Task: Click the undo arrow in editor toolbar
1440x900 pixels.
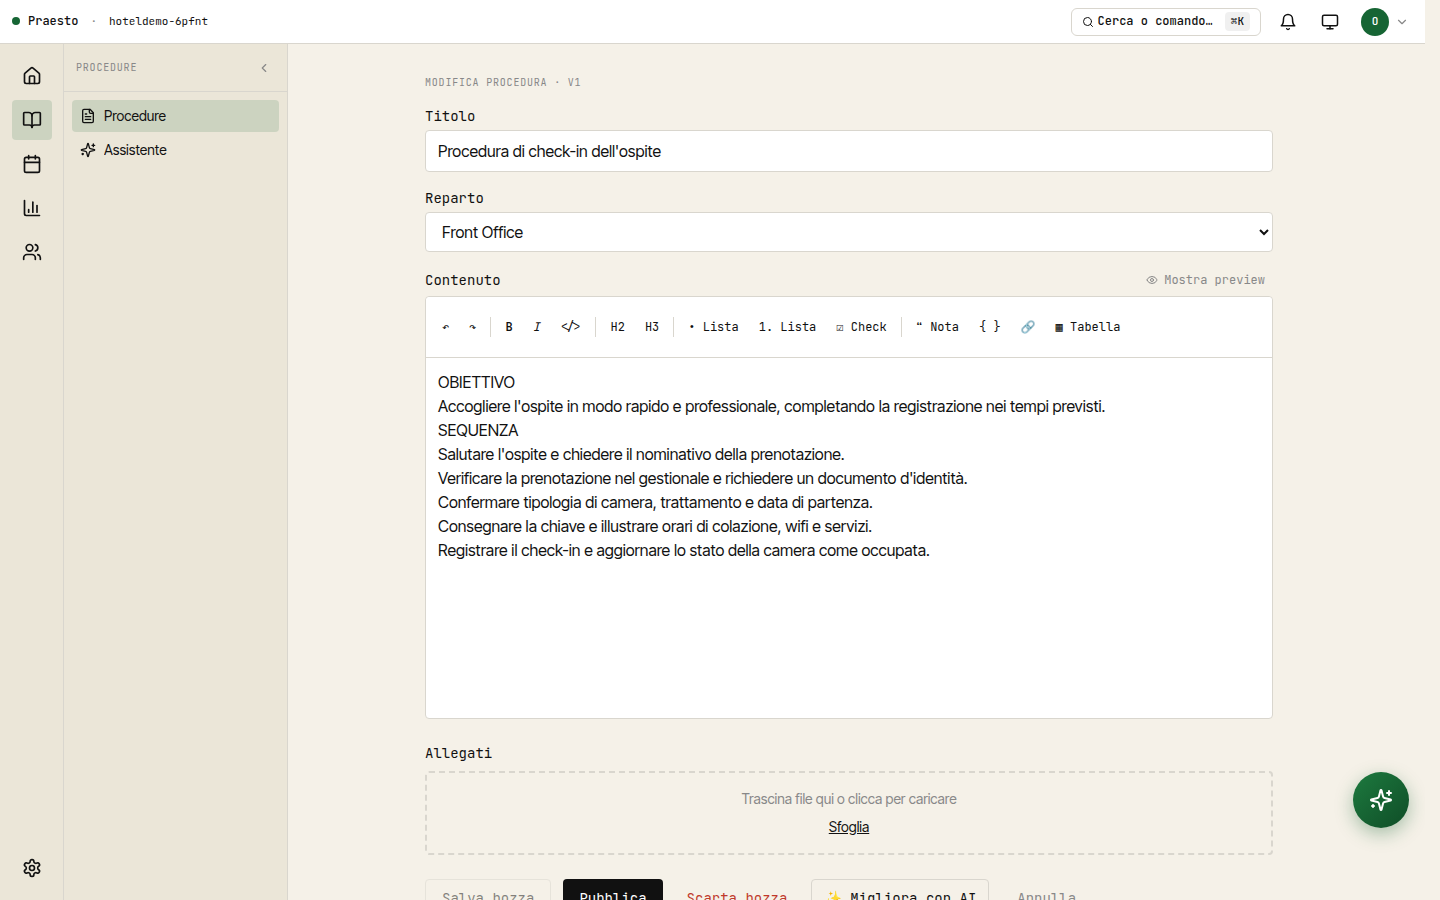Action: tap(446, 327)
